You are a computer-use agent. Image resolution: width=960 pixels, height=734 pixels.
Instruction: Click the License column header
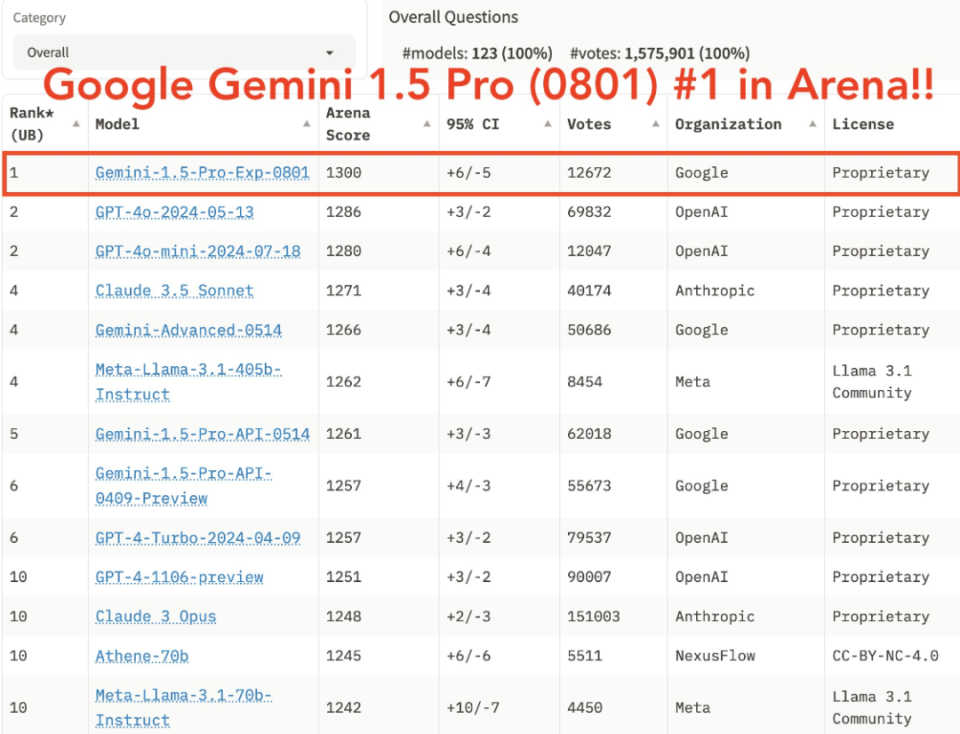coord(862,124)
